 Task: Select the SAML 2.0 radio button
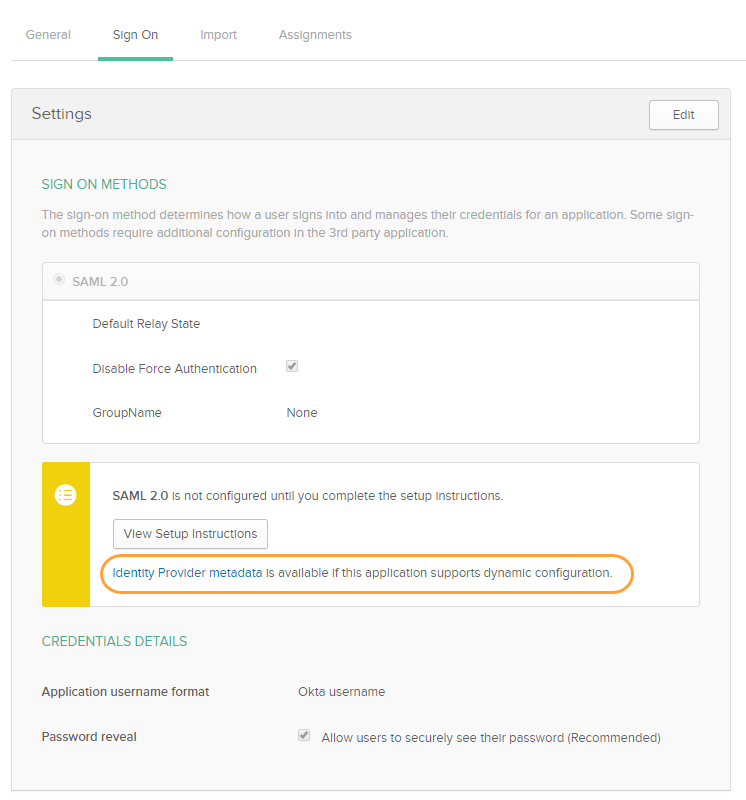pos(59,280)
